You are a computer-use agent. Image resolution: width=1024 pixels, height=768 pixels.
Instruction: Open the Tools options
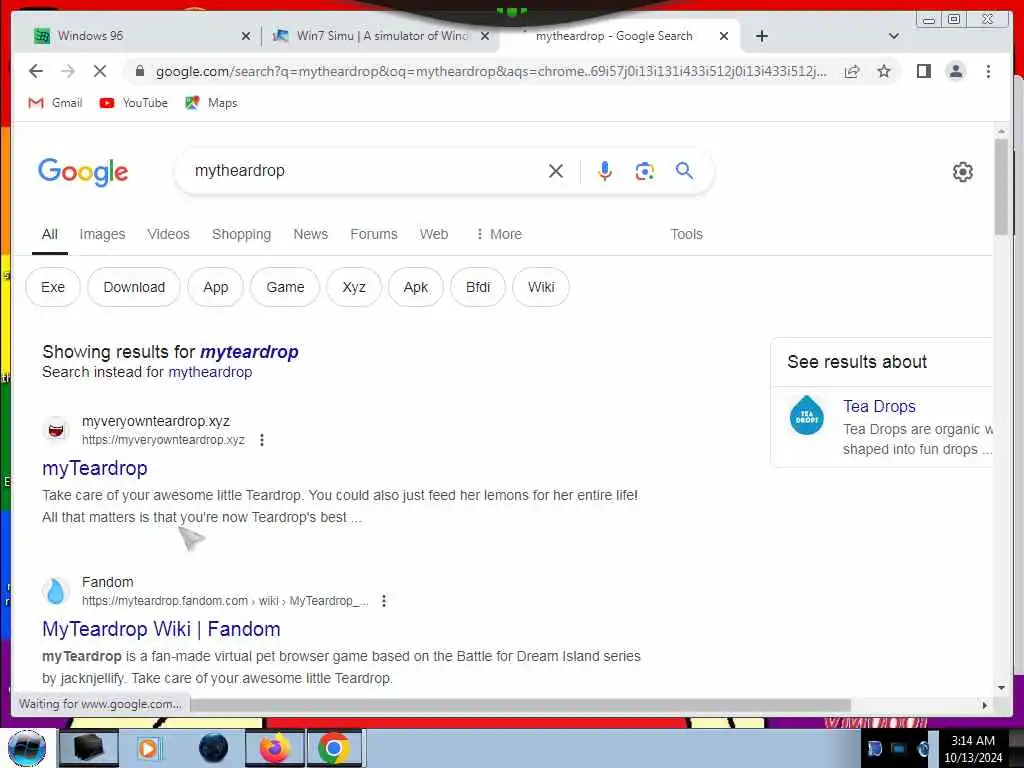(686, 234)
